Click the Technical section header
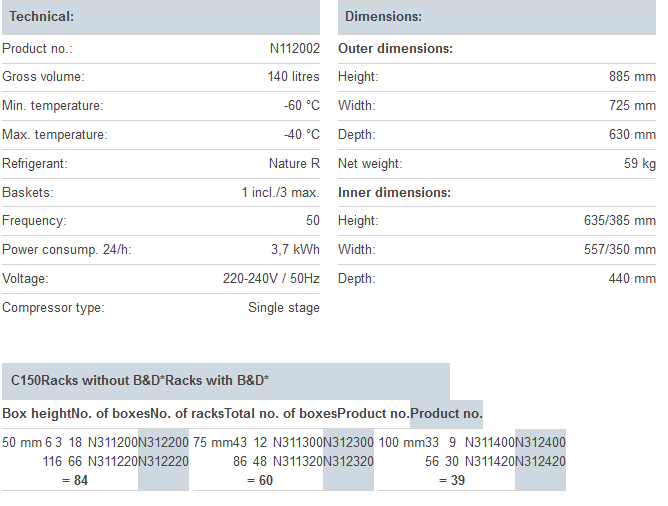 pyautogui.click(x=42, y=17)
